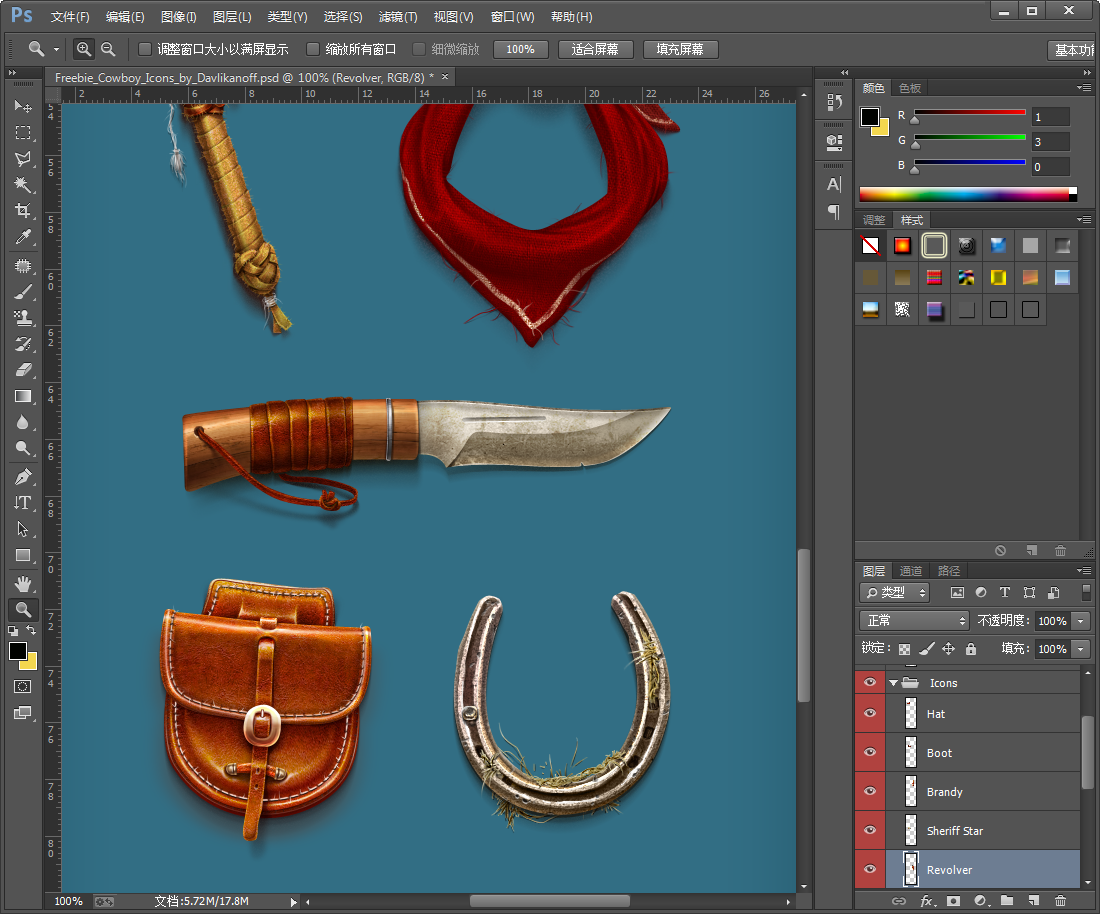Click the Fill Screen button

[x=680, y=49]
